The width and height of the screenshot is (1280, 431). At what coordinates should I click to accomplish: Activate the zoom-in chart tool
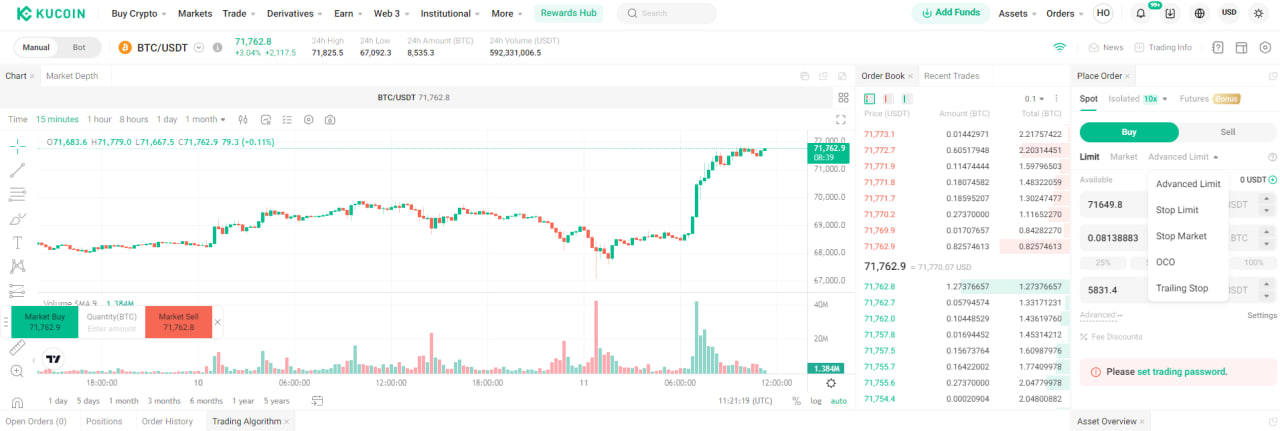[17, 371]
